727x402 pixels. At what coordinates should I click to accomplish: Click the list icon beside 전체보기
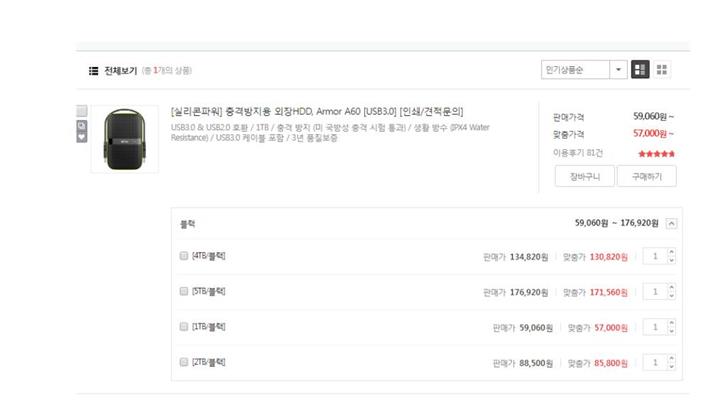click(x=94, y=70)
